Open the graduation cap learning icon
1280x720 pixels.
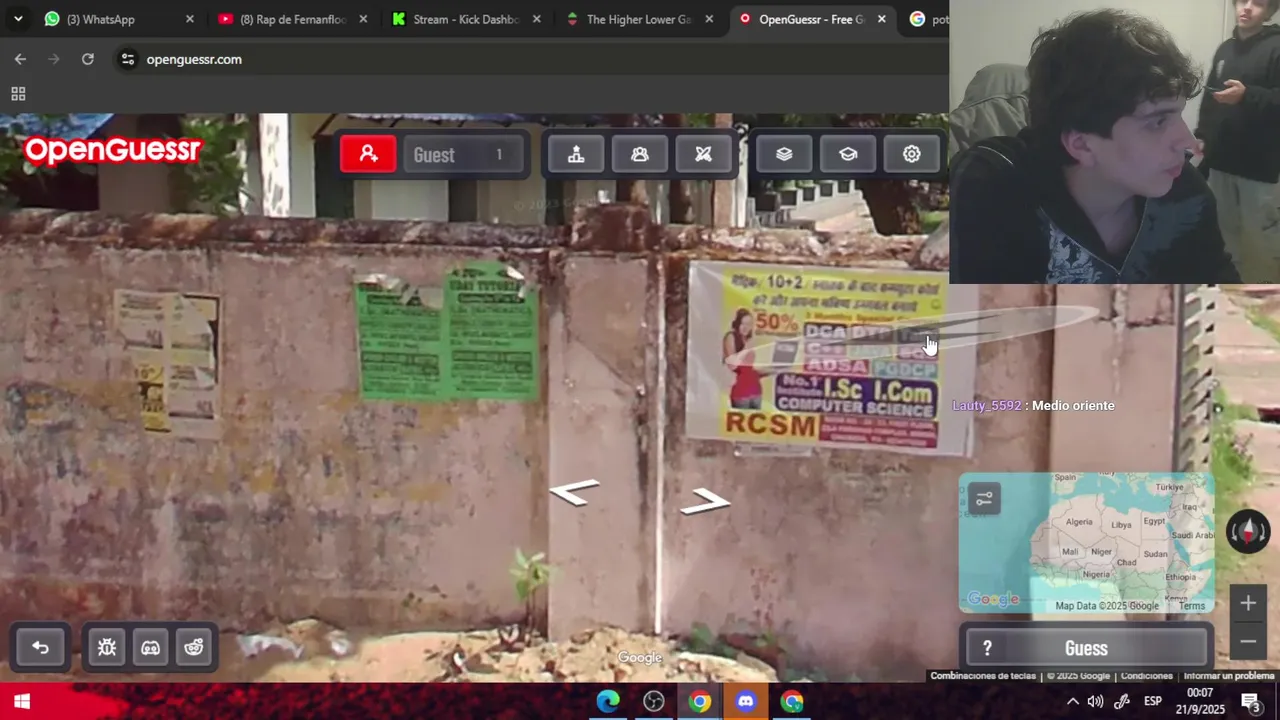coord(848,154)
